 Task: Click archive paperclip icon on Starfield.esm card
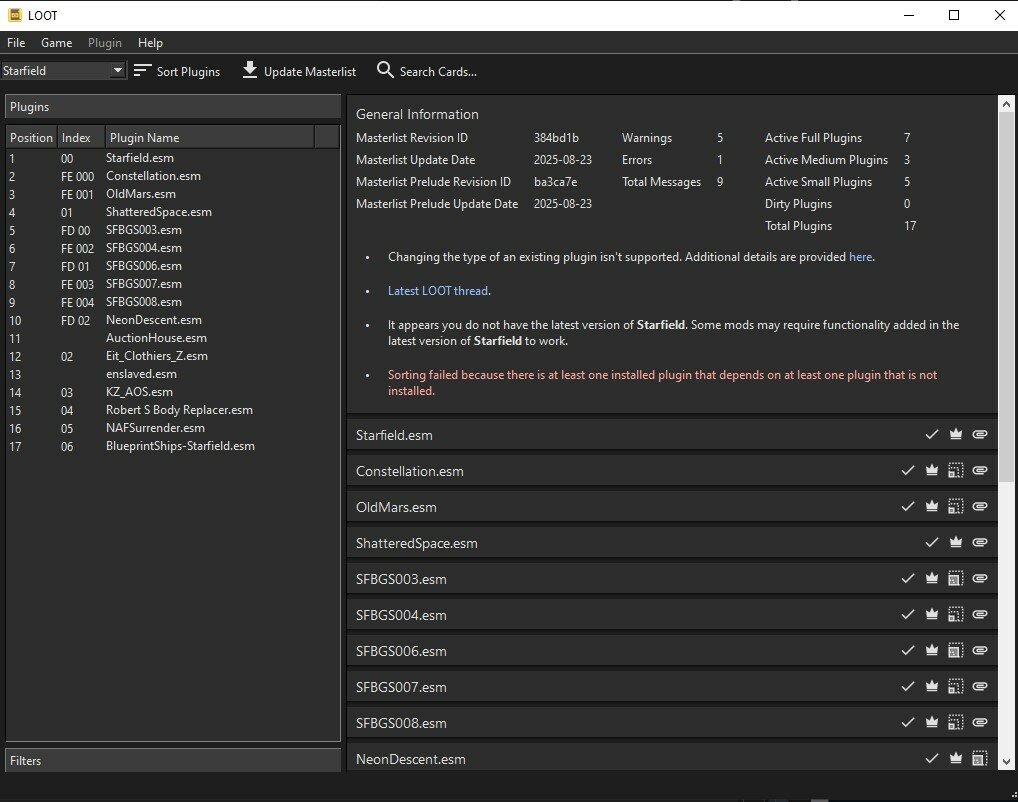(980, 434)
